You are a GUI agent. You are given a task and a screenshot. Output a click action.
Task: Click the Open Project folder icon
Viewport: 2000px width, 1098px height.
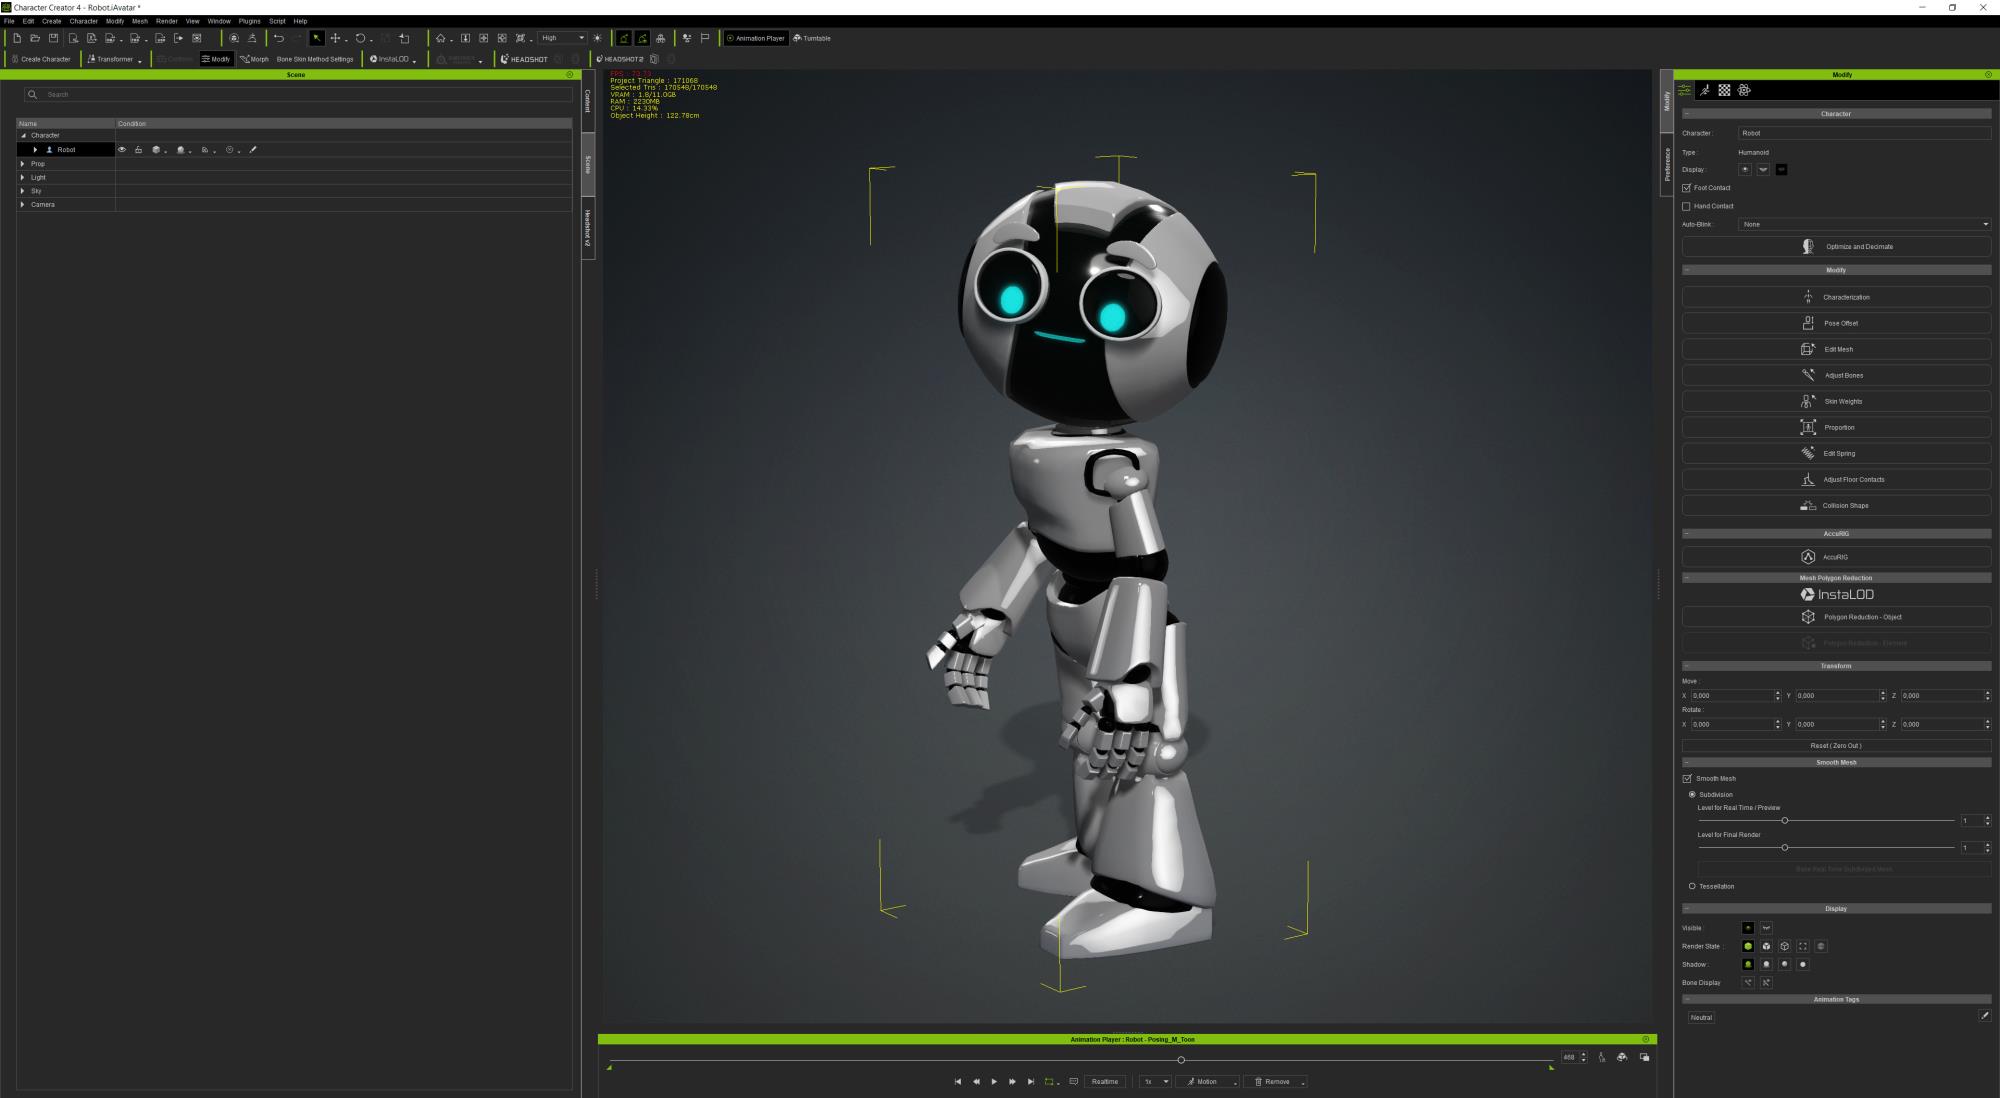tap(35, 38)
